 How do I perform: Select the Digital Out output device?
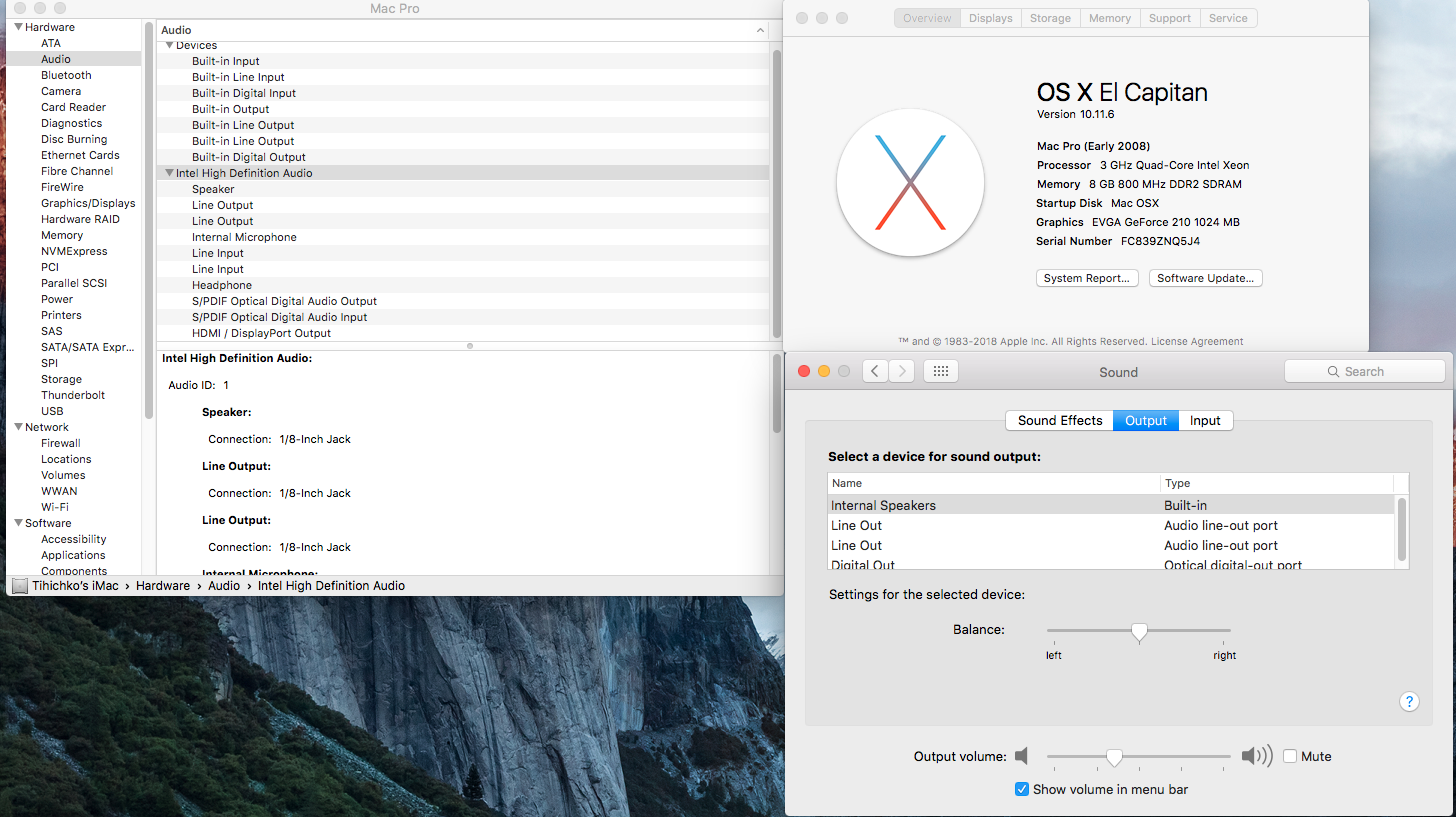pyautogui.click(x=1111, y=564)
